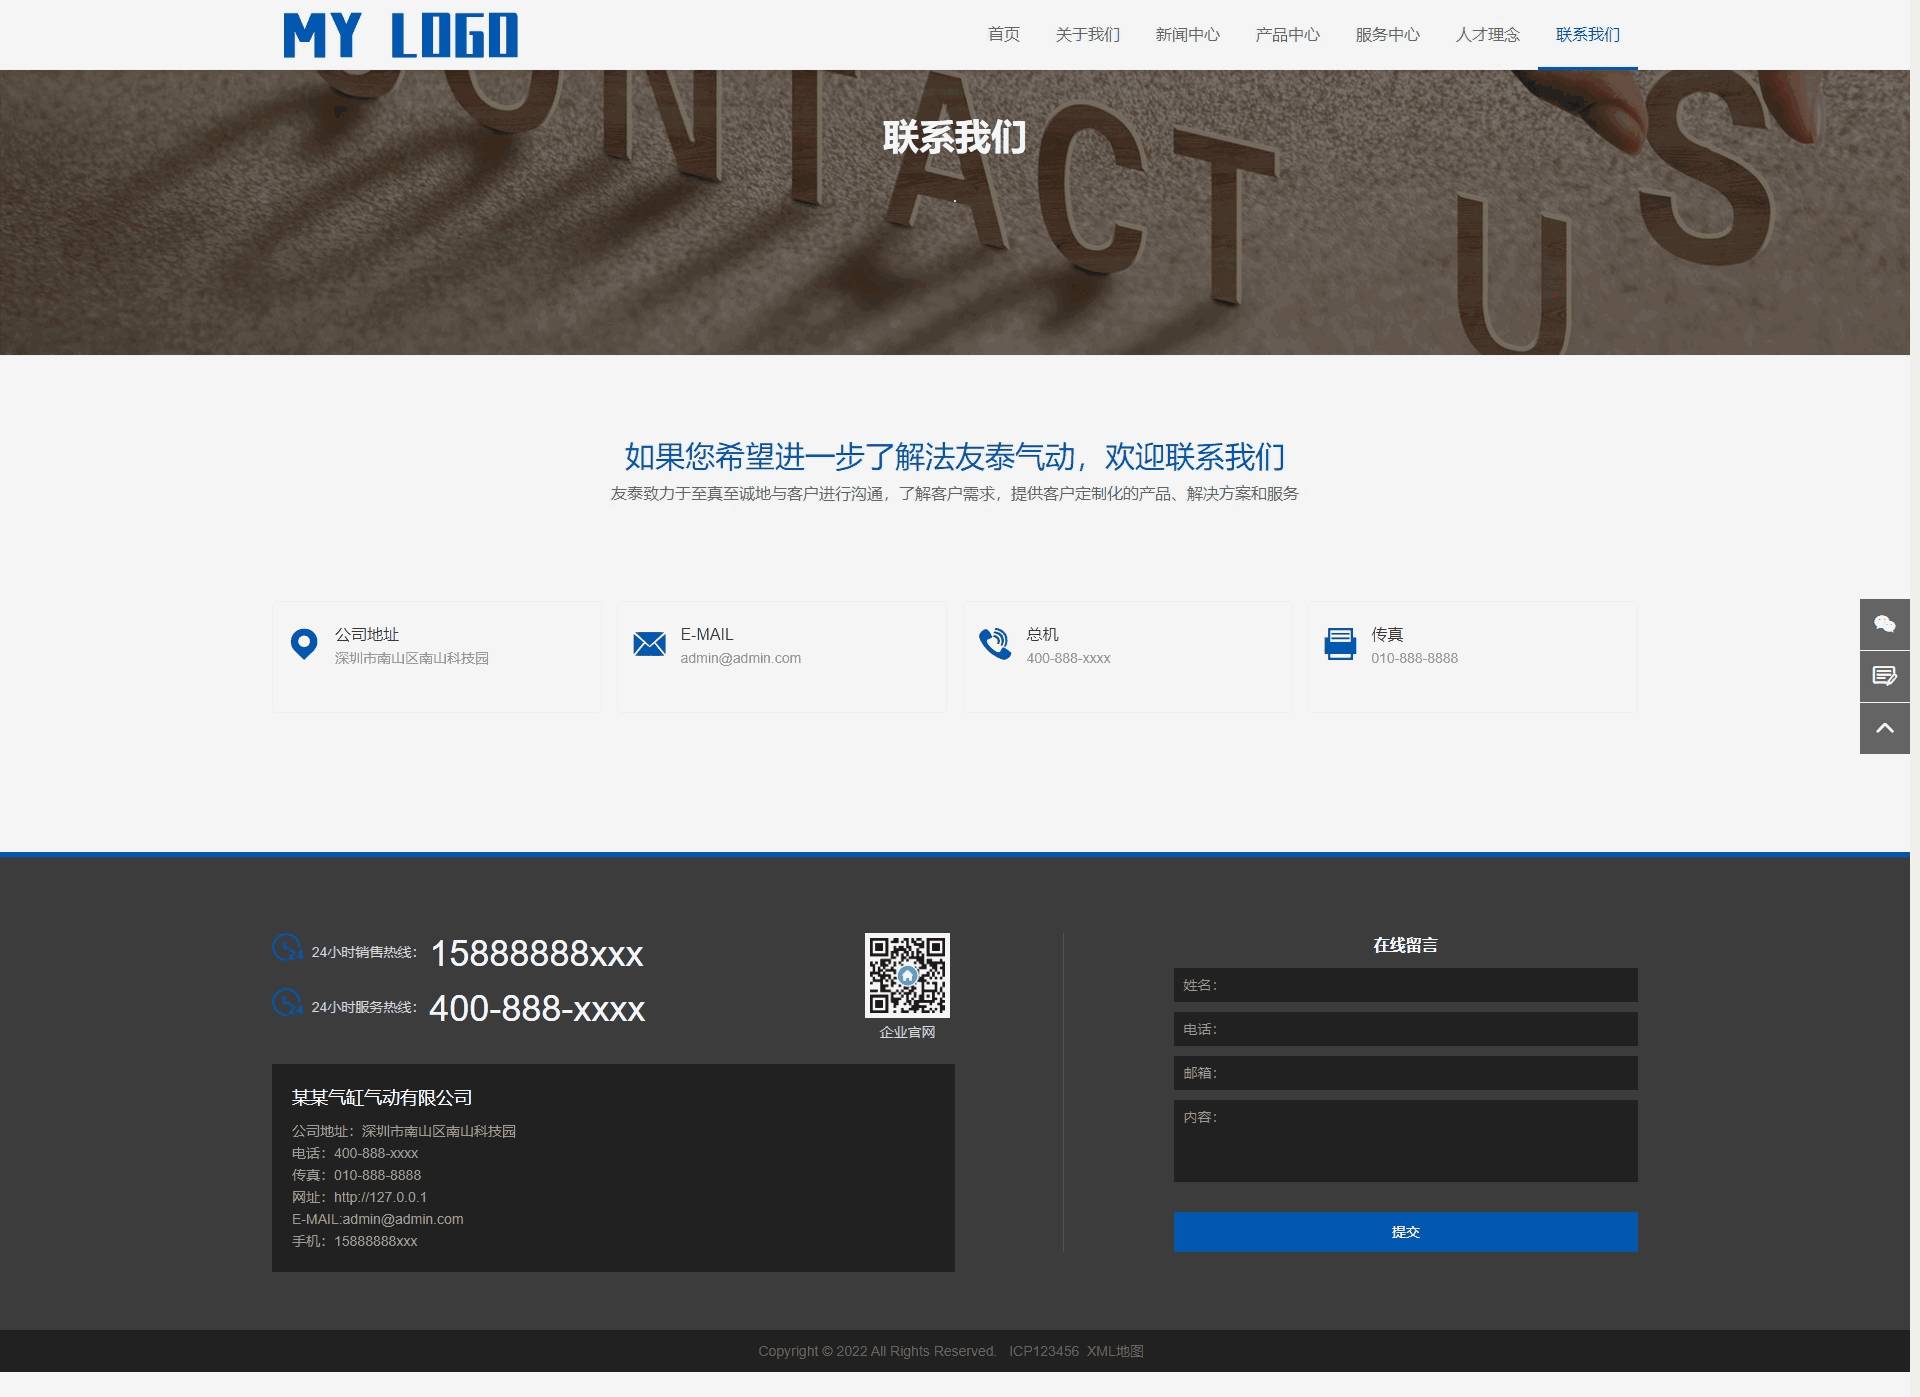Open the 人才理念 menu item
Viewport: 1920px width, 1397px height.
[1488, 35]
